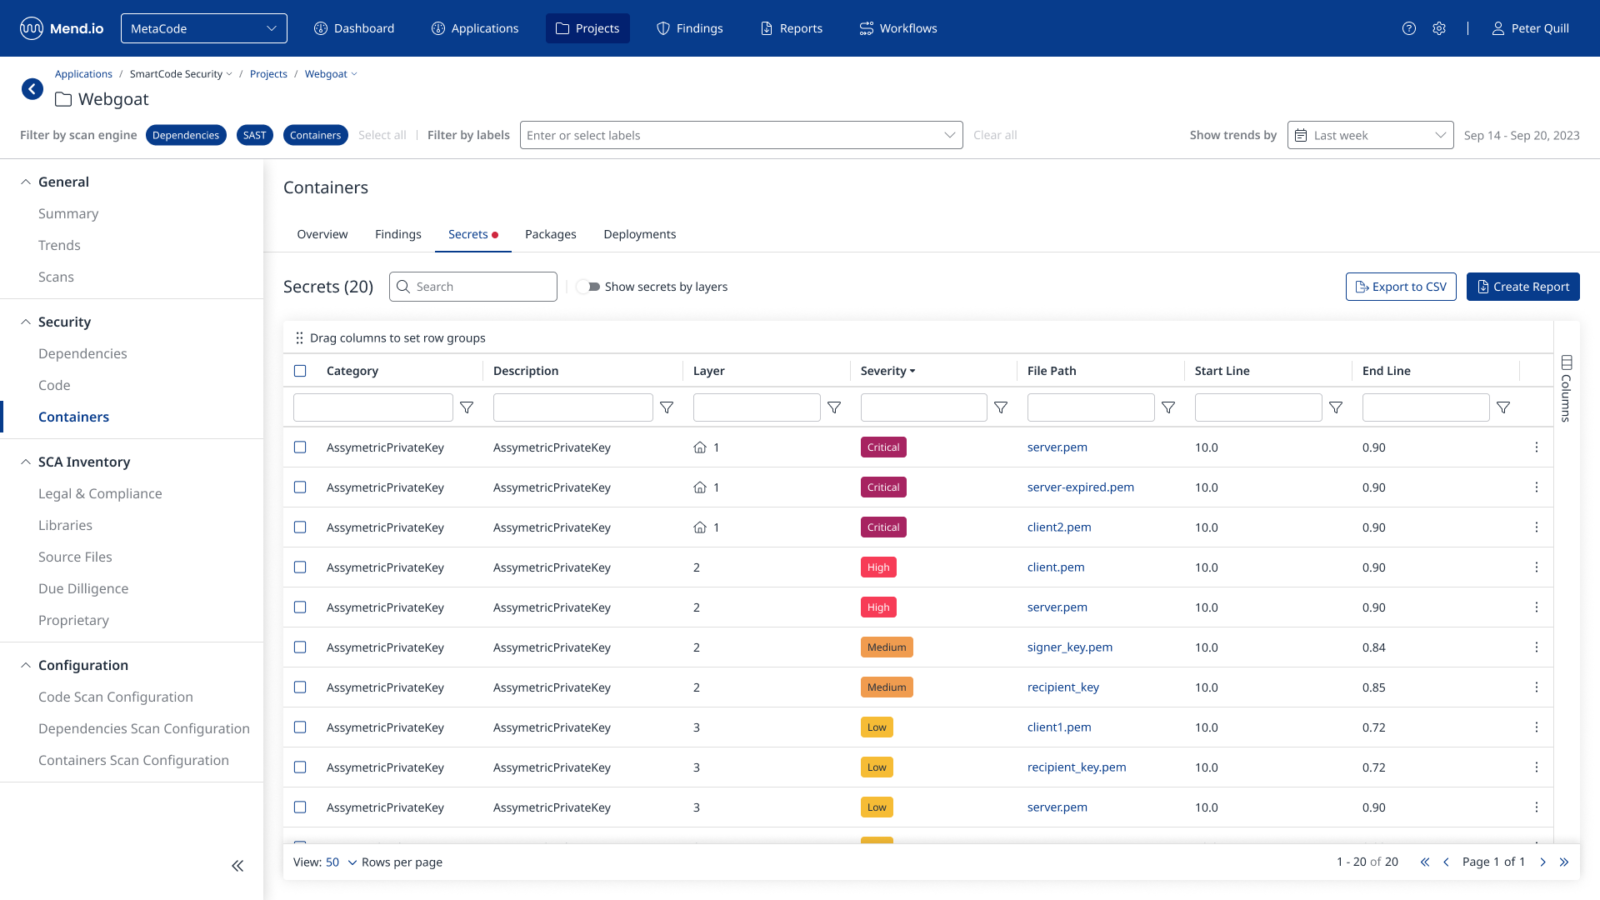
Task: Toggle the SAST scan engine filter
Action: [255, 135]
